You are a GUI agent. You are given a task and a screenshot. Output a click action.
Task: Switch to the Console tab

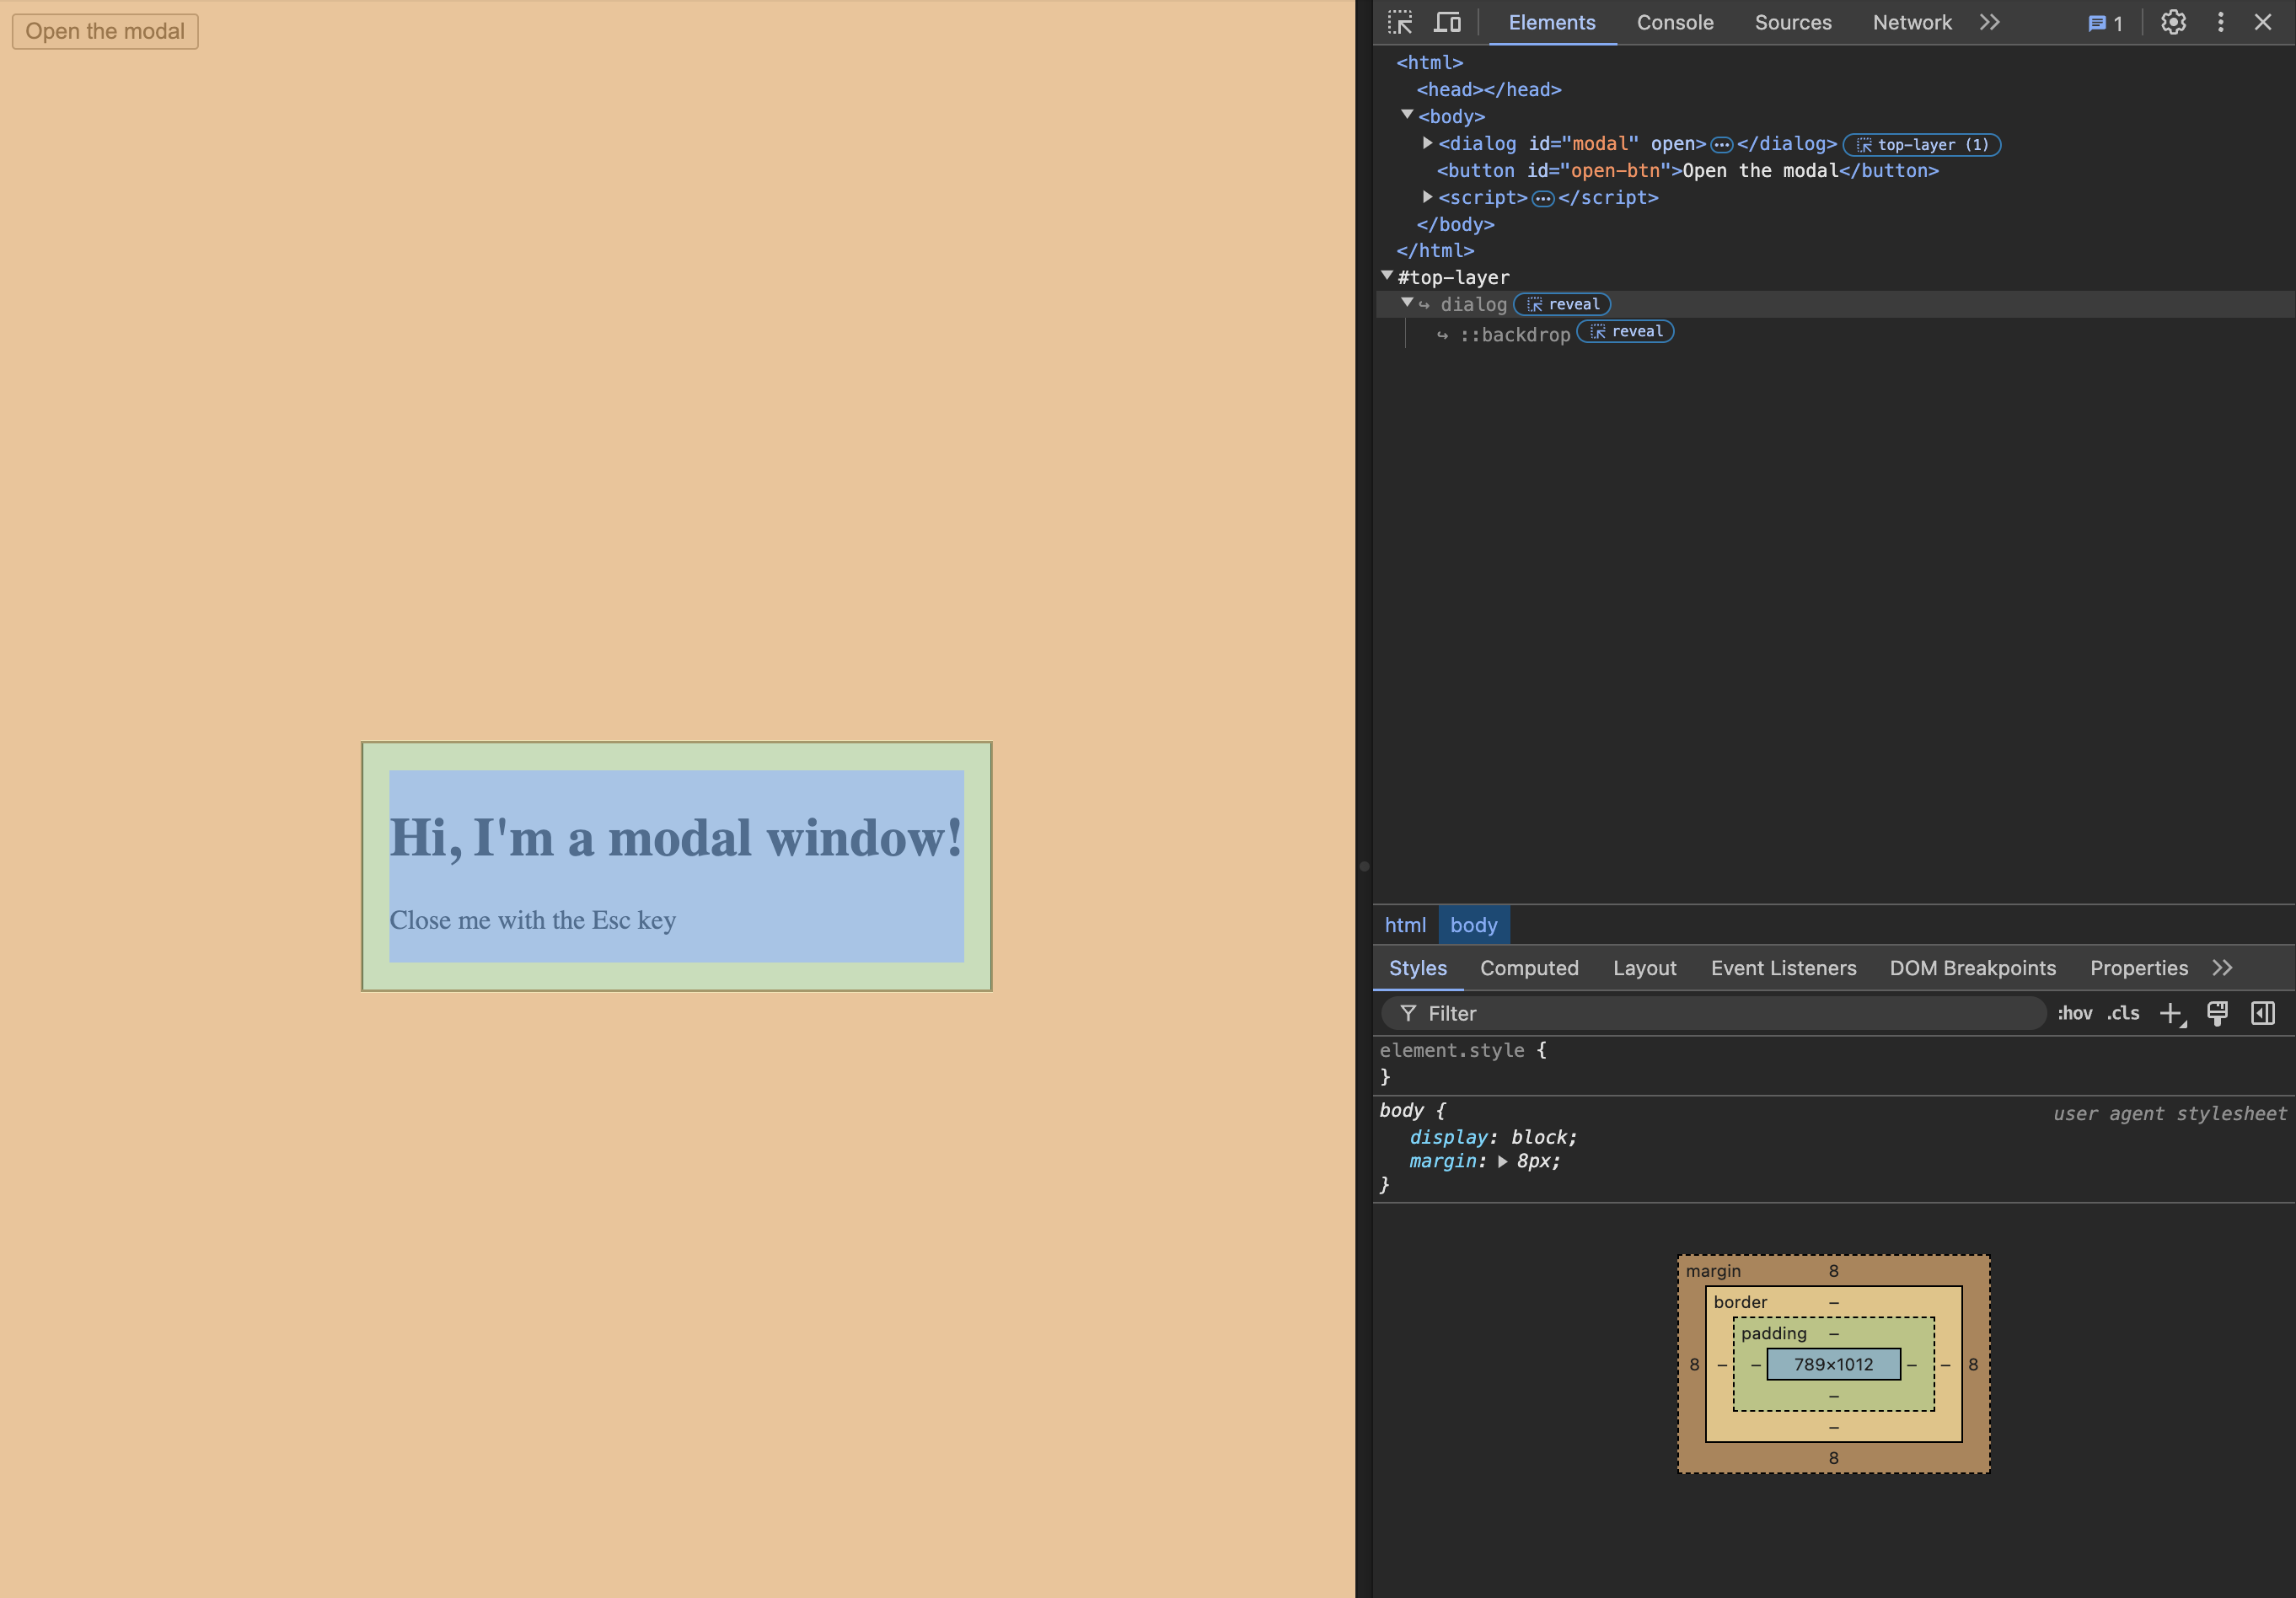tap(1674, 22)
